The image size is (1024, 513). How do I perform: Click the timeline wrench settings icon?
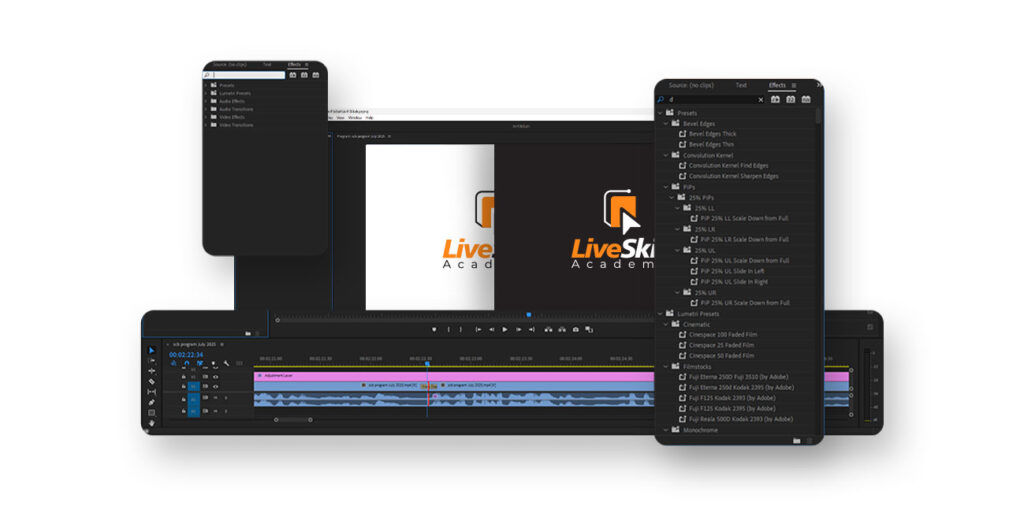point(227,363)
